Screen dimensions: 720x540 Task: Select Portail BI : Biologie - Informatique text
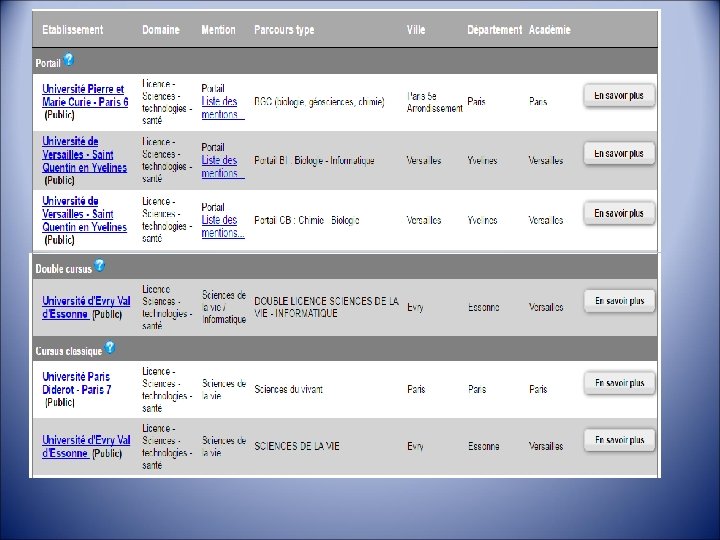click(x=314, y=160)
